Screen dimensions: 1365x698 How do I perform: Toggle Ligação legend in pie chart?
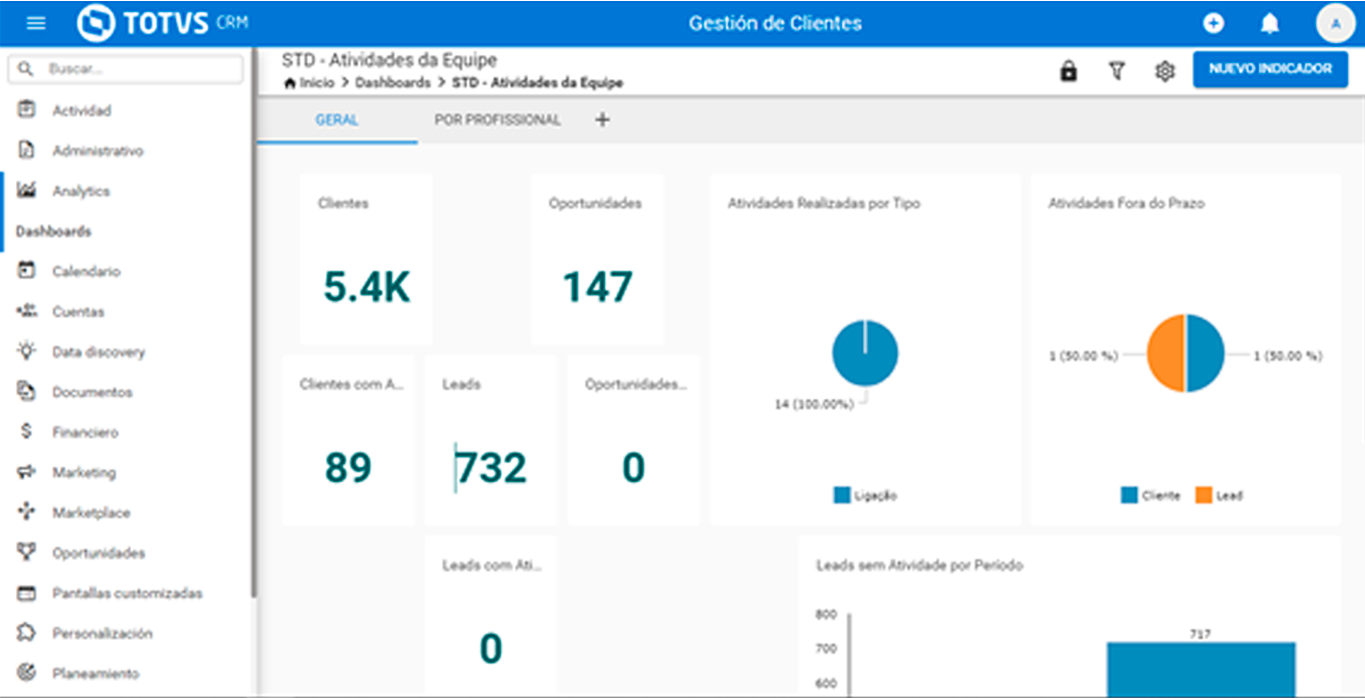tap(865, 495)
